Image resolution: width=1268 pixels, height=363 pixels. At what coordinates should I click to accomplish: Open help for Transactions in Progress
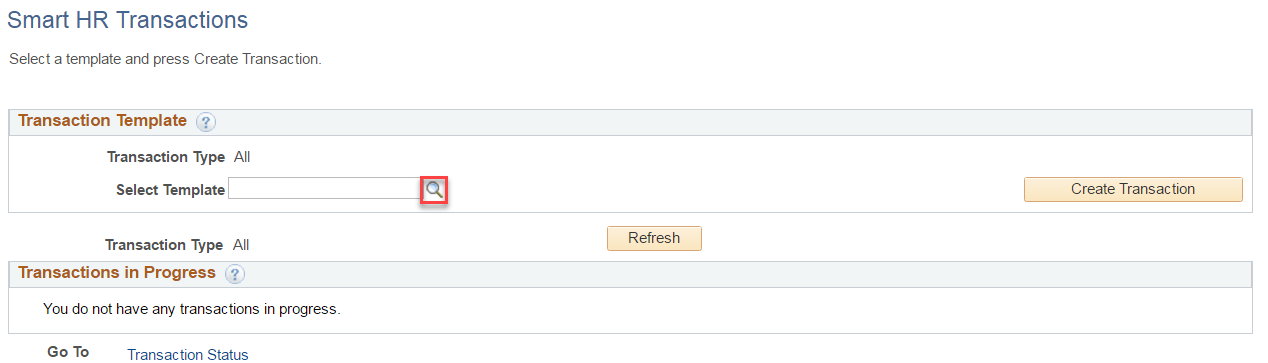coord(235,274)
